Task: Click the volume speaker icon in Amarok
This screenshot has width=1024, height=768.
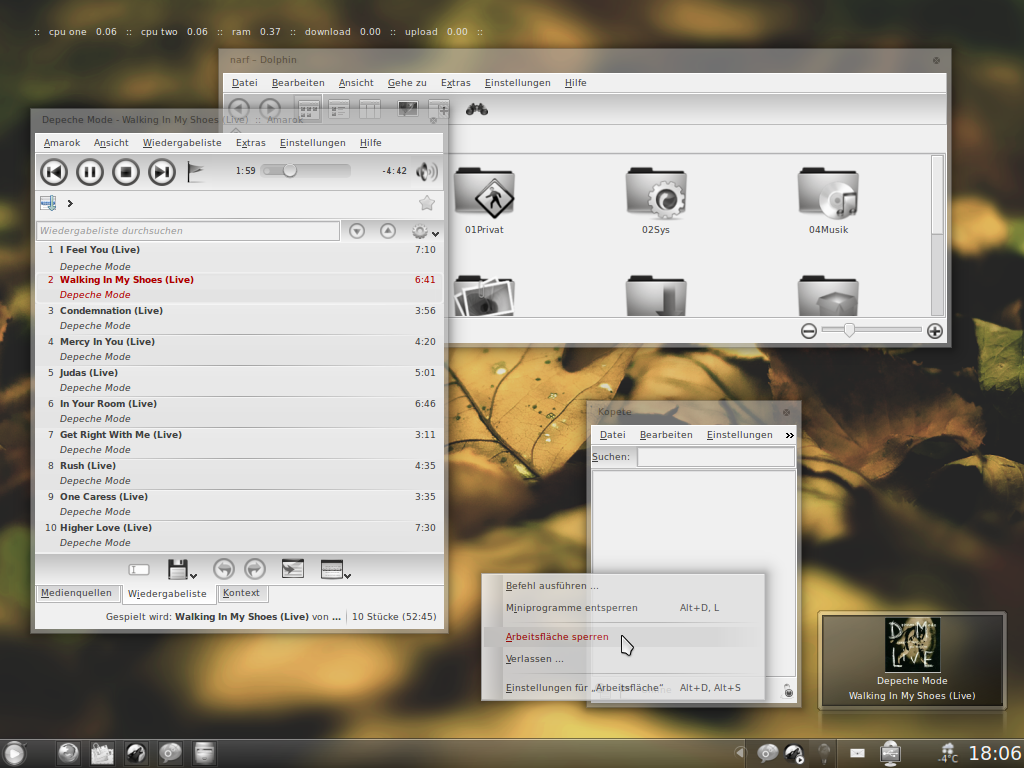Action: tap(426, 172)
